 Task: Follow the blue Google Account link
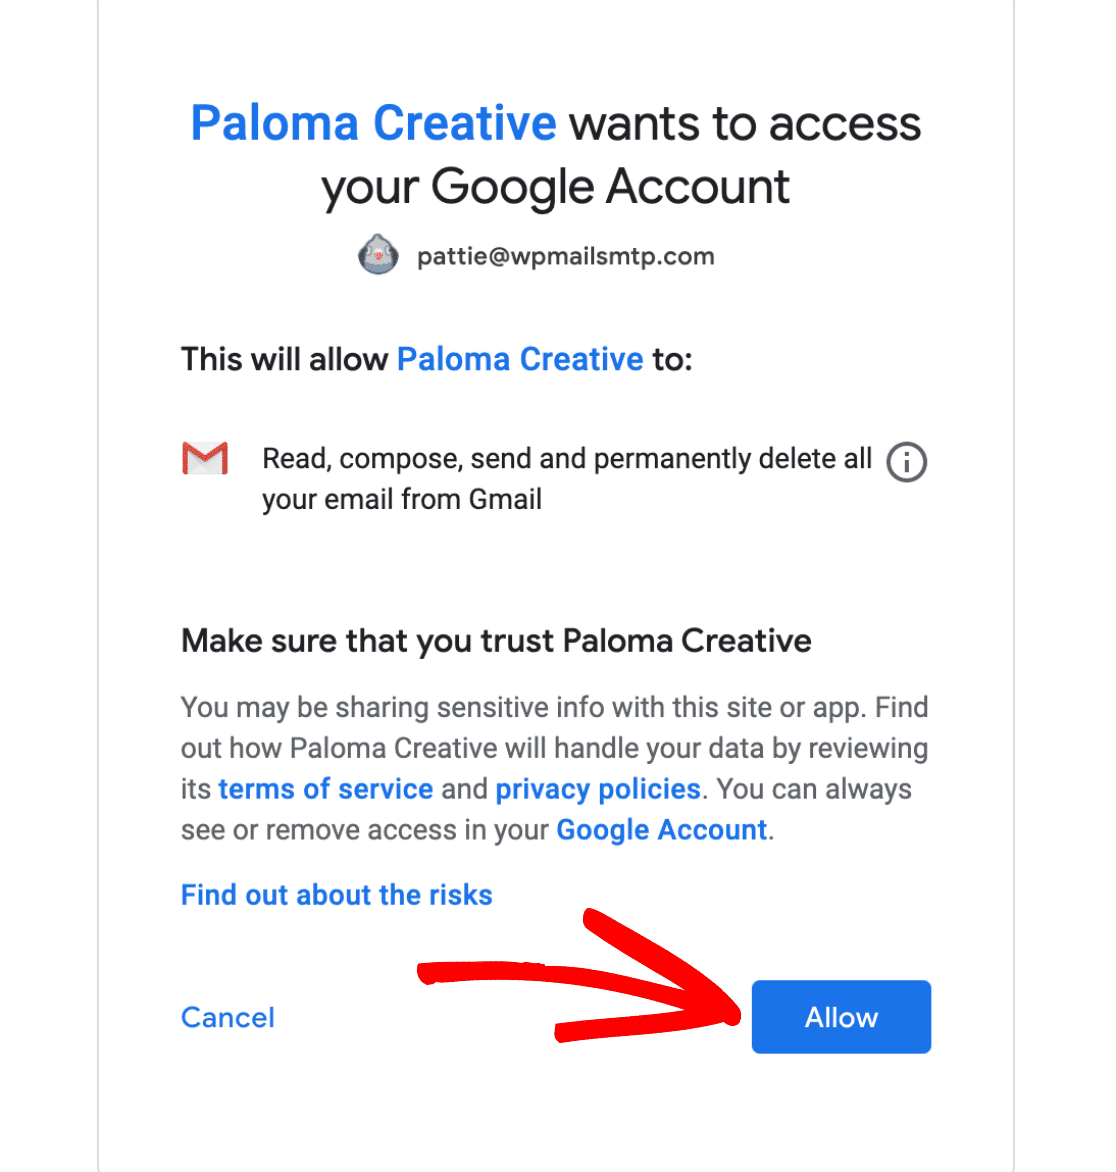[662, 830]
